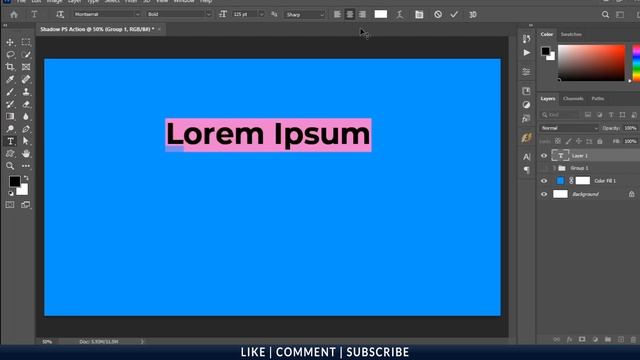Right align the text
The width and height of the screenshot is (640, 360).
[x=362, y=14]
